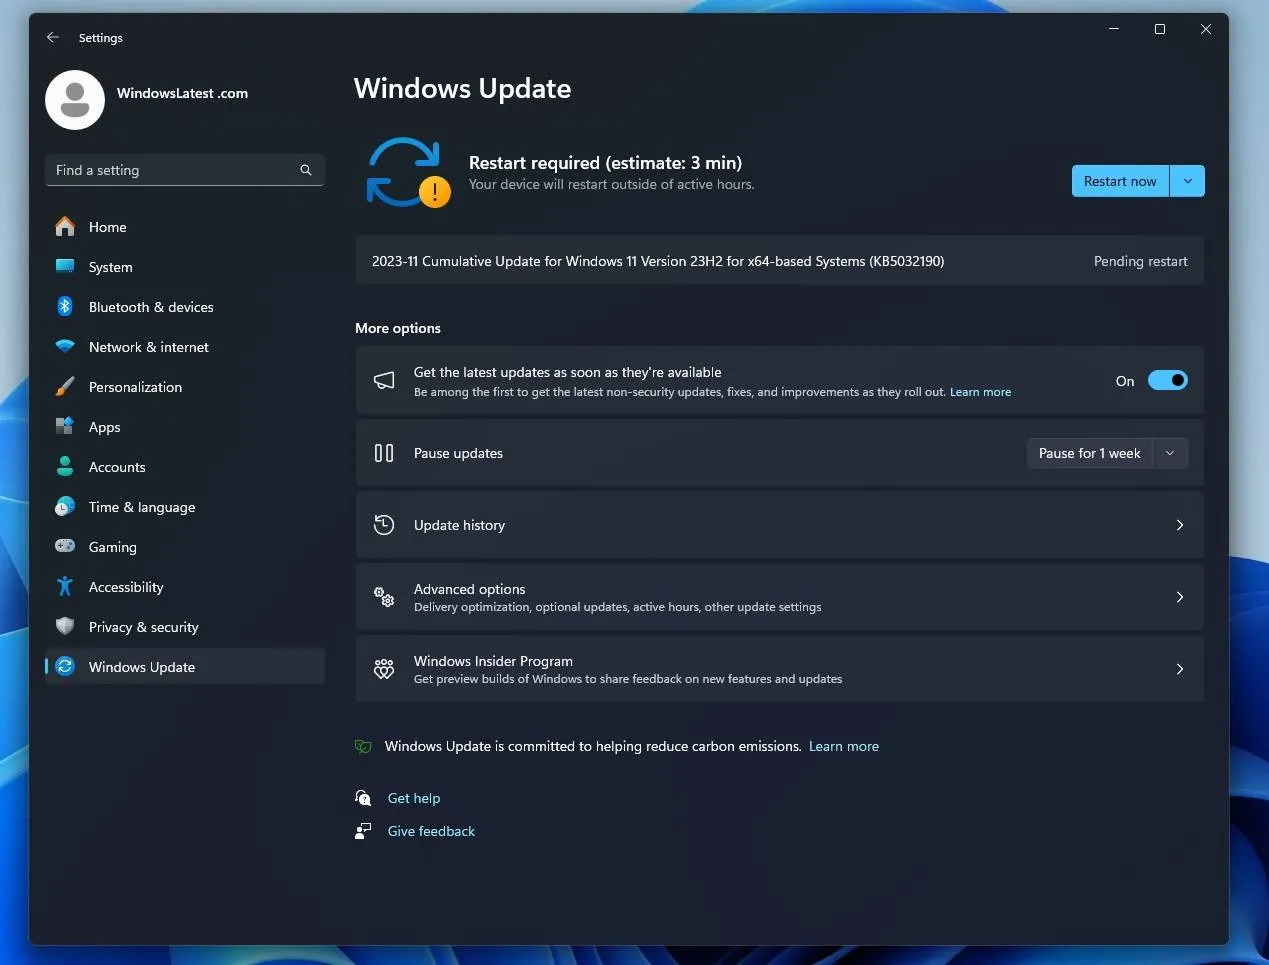The height and width of the screenshot is (965, 1269).
Task: Open the Get help link
Action: click(414, 798)
